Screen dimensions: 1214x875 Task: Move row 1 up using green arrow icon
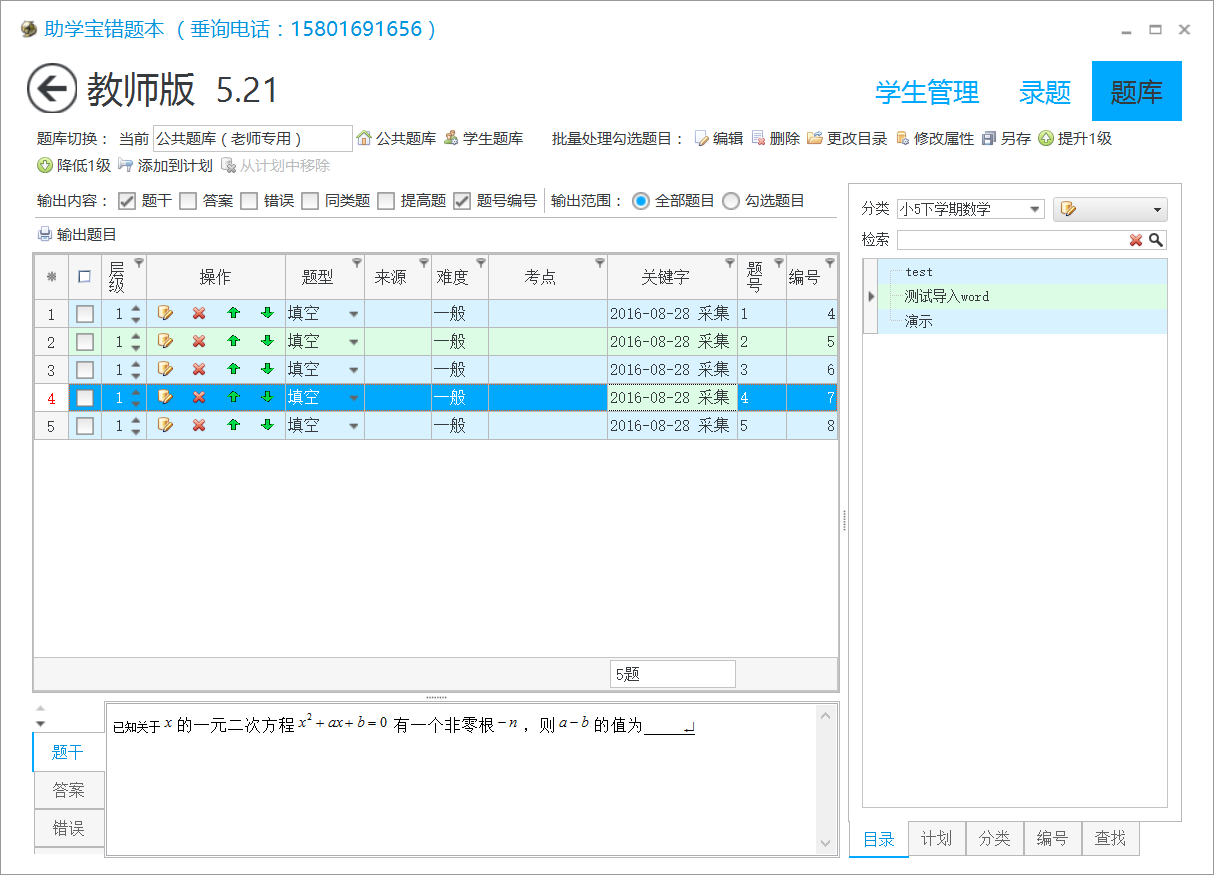[234, 313]
